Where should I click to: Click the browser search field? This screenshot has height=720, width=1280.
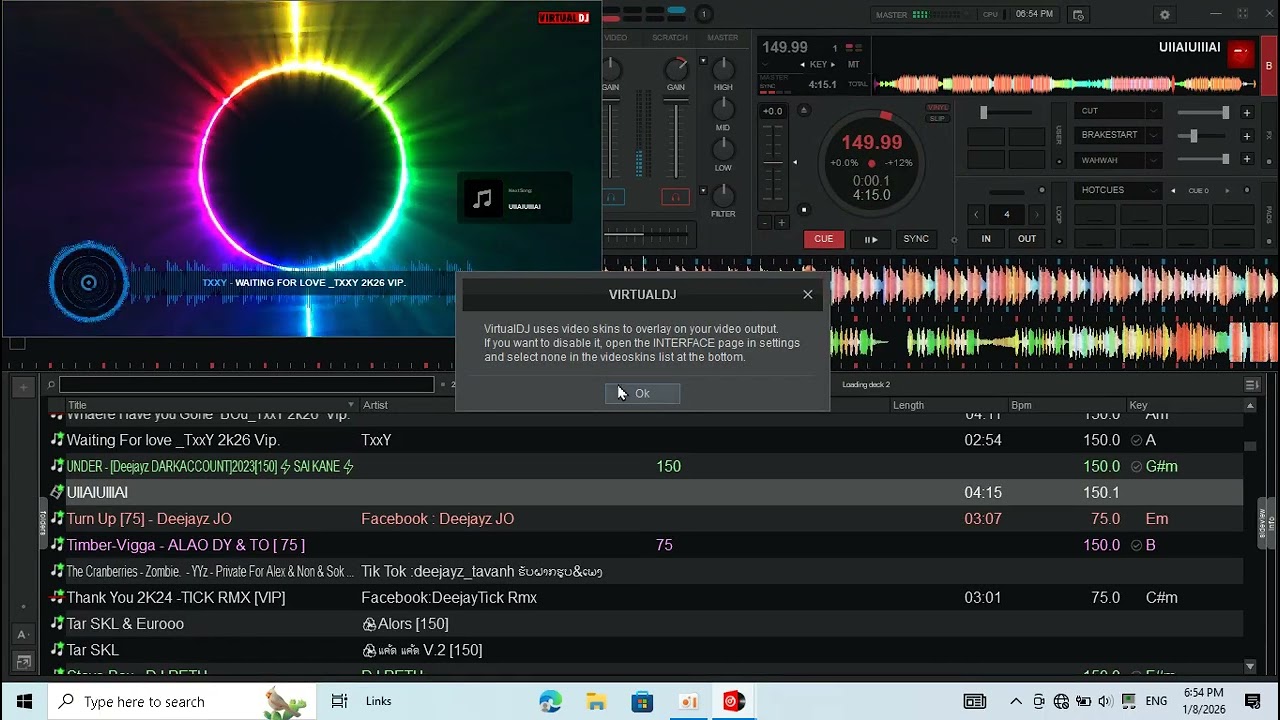pyautogui.click(x=247, y=385)
